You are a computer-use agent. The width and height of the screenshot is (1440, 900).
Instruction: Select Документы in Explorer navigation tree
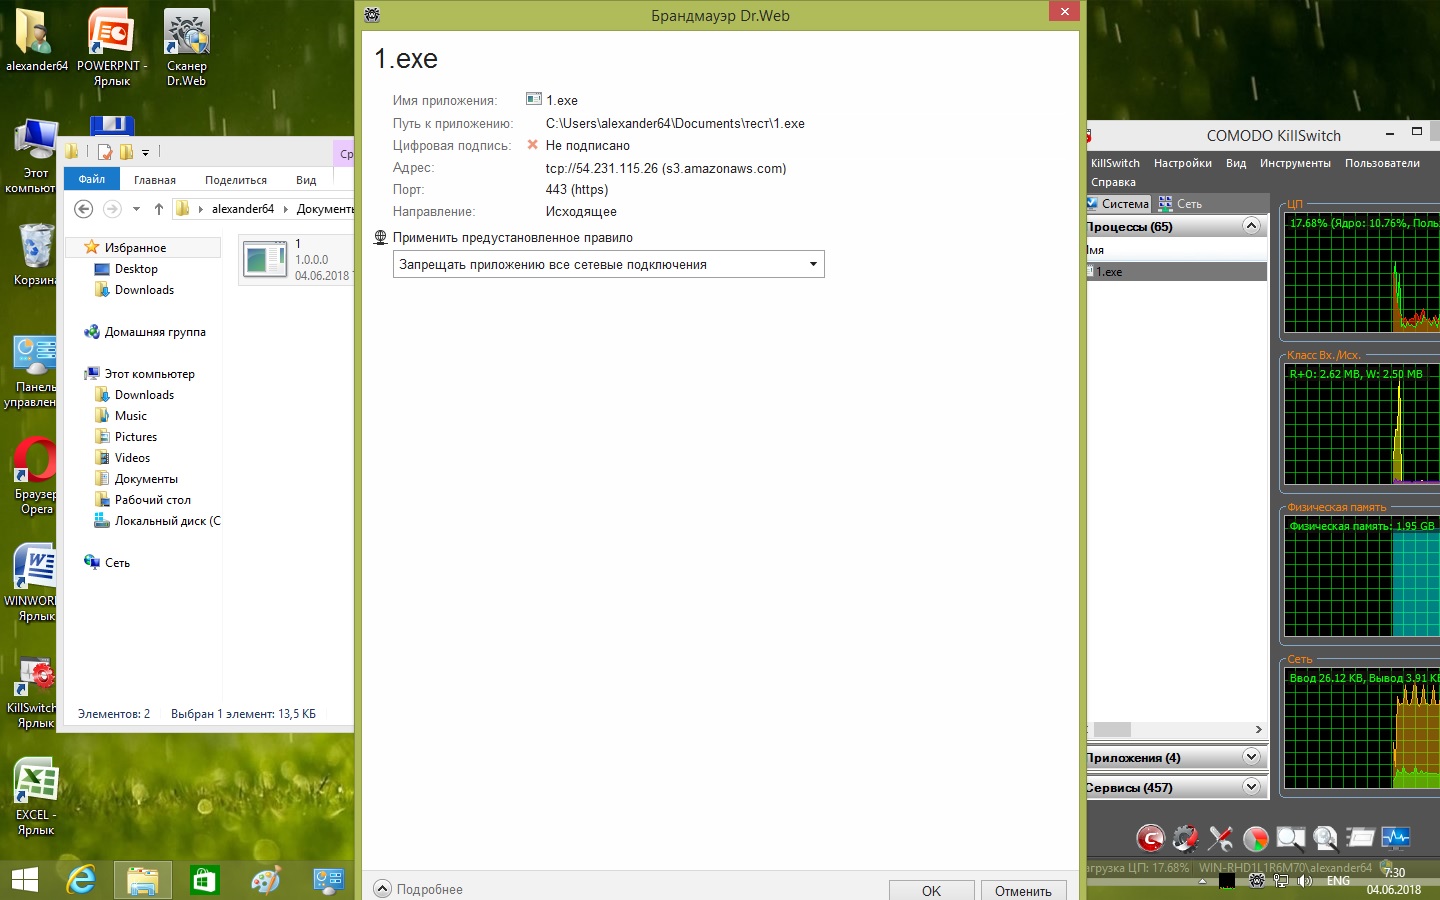pyautogui.click(x=146, y=479)
